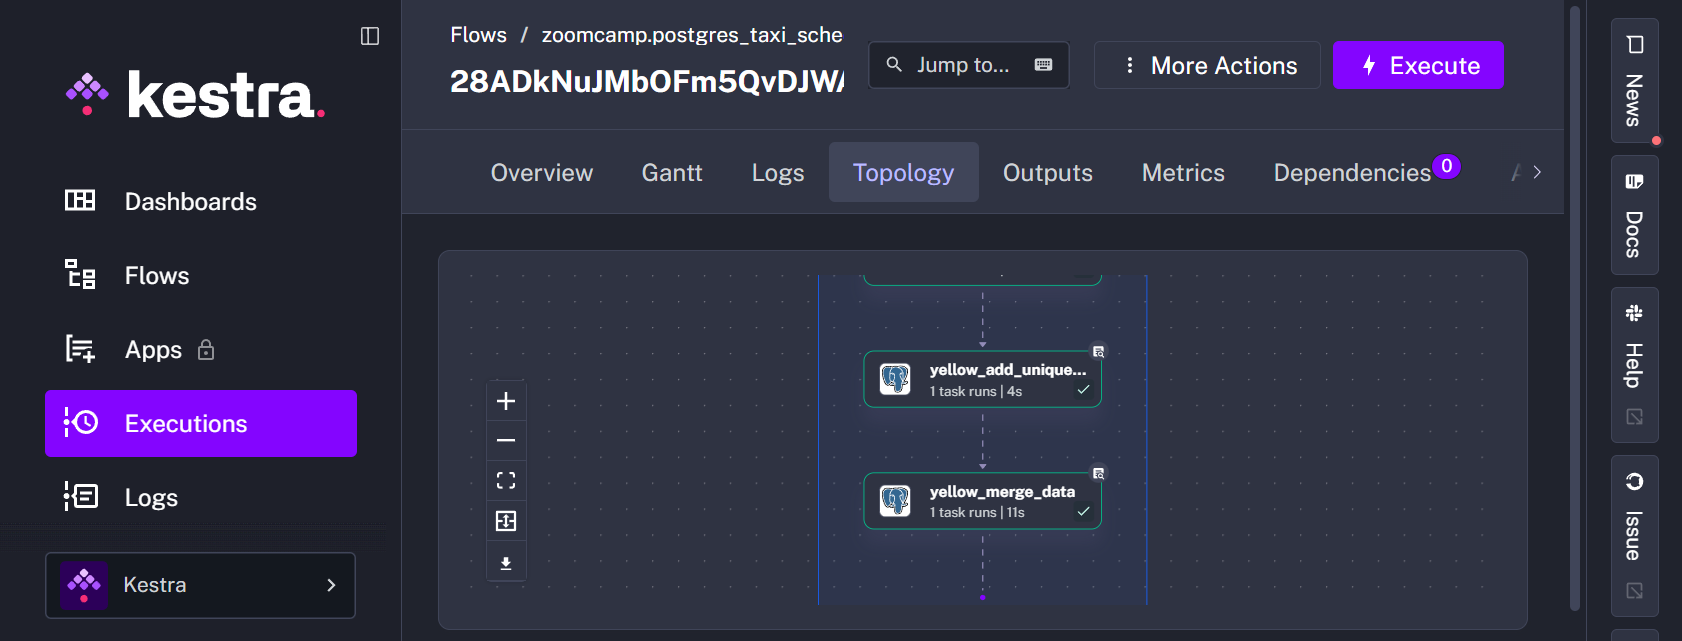Click the success checkmark on yellow_add_unique...
This screenshot has width=1682, height=641.
point(1083,389)
